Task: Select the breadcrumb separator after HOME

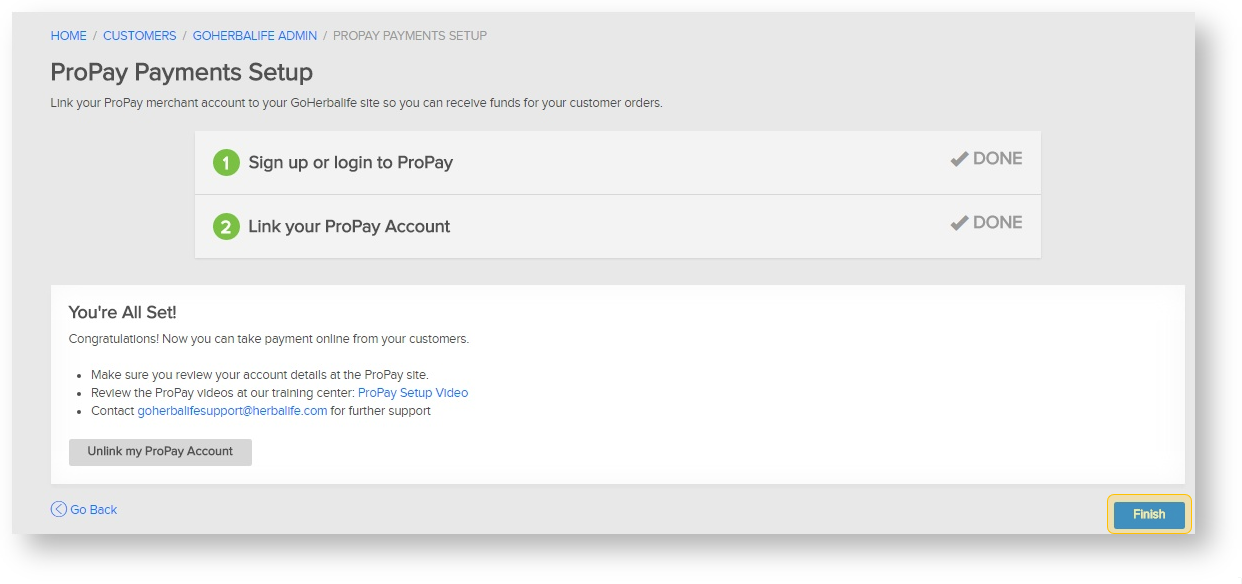Action: click(93, 35)
